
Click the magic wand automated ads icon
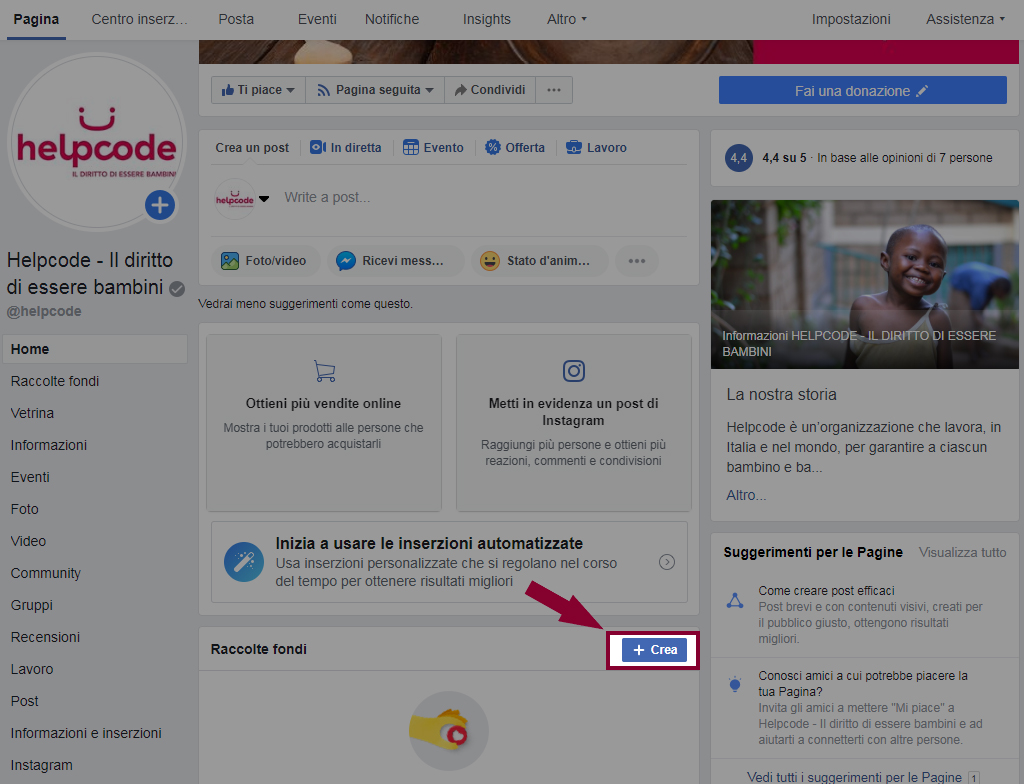244,562
